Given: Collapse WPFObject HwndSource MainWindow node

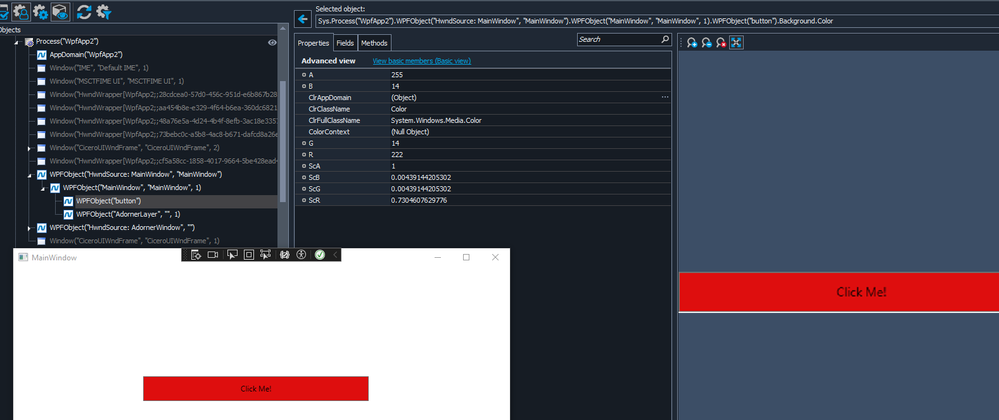Looking at the screenshot, I should (x=29, y=175).
